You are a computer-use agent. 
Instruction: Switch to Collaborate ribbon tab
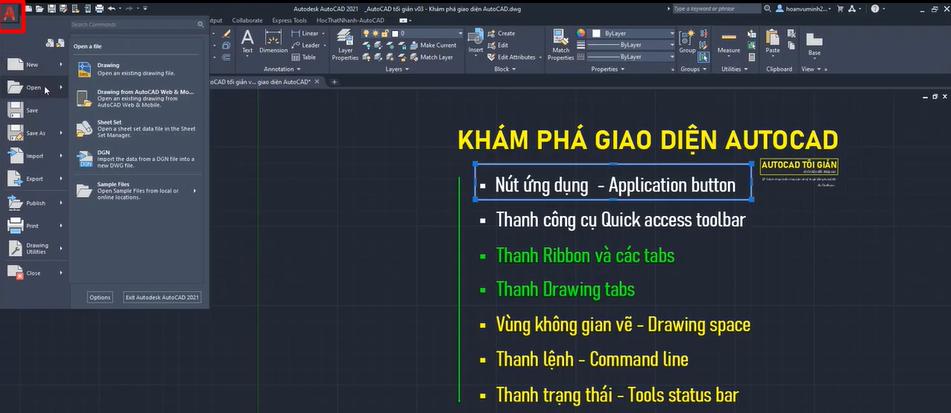pos(247,20)
